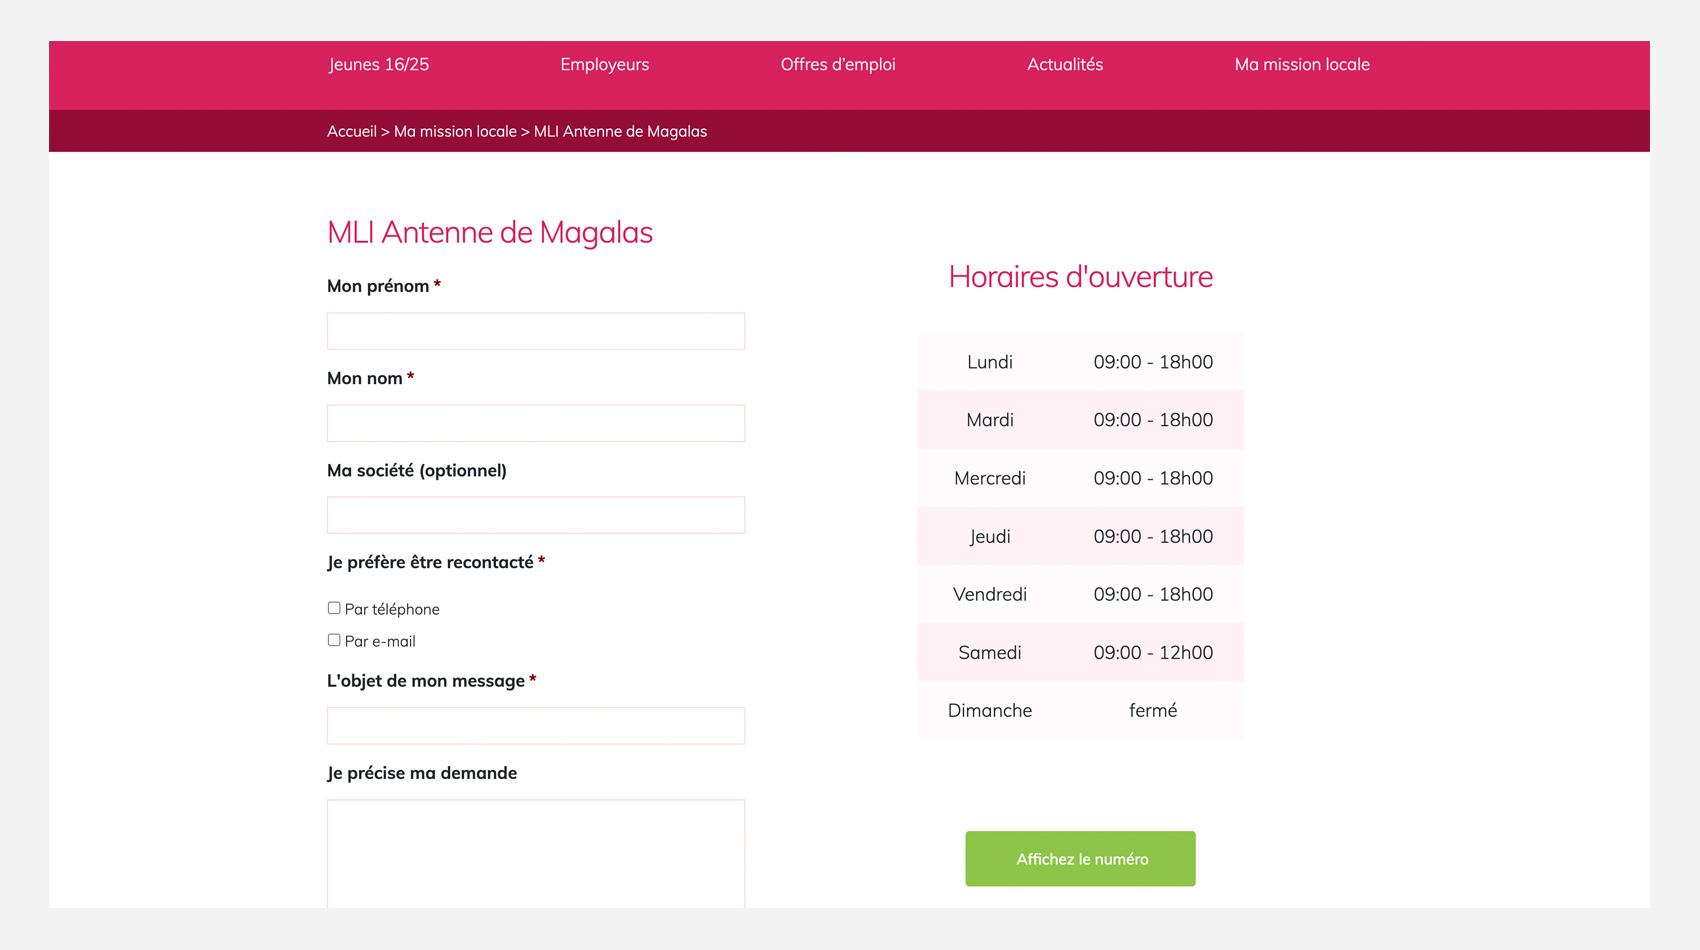Click the MLI Antenne de Magalas breadcrumb

(x=620, y=132)
